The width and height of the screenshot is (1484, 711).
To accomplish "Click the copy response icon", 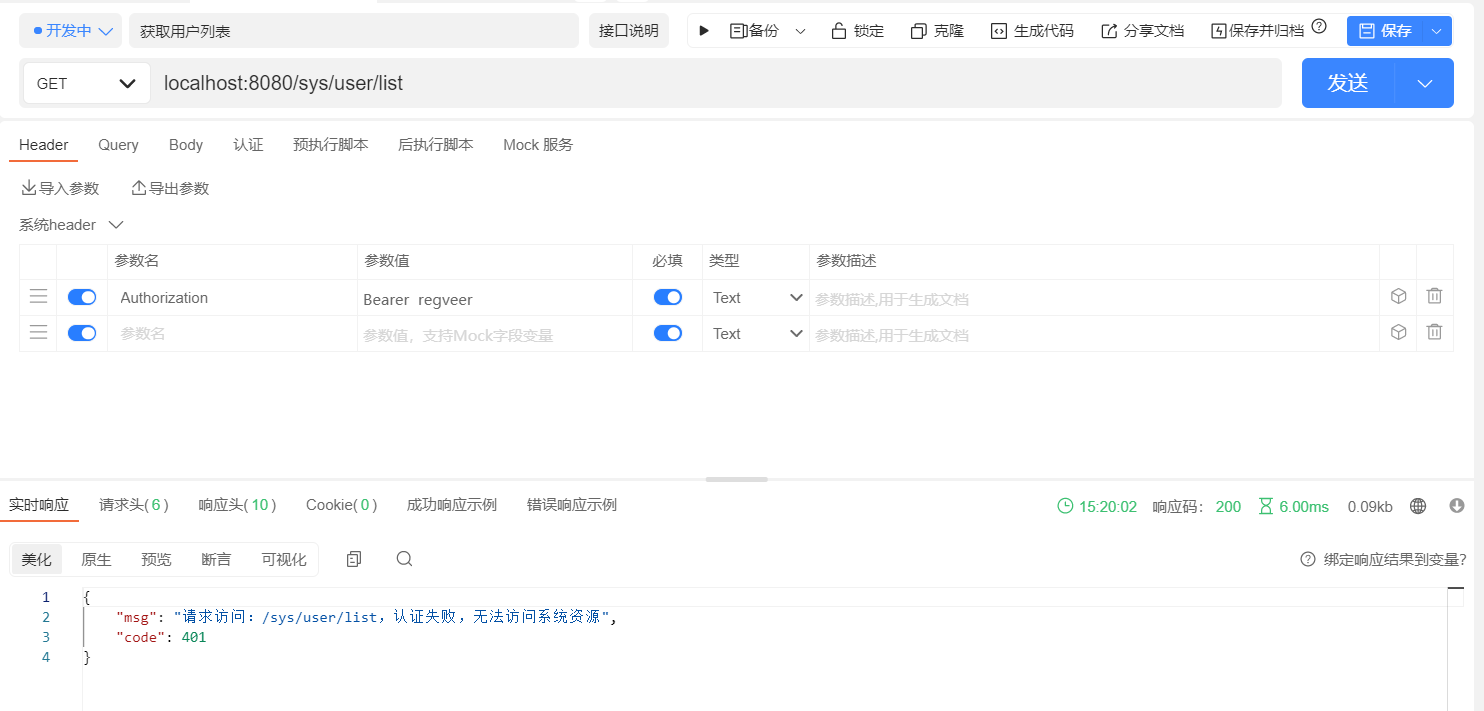I will 353,559.
